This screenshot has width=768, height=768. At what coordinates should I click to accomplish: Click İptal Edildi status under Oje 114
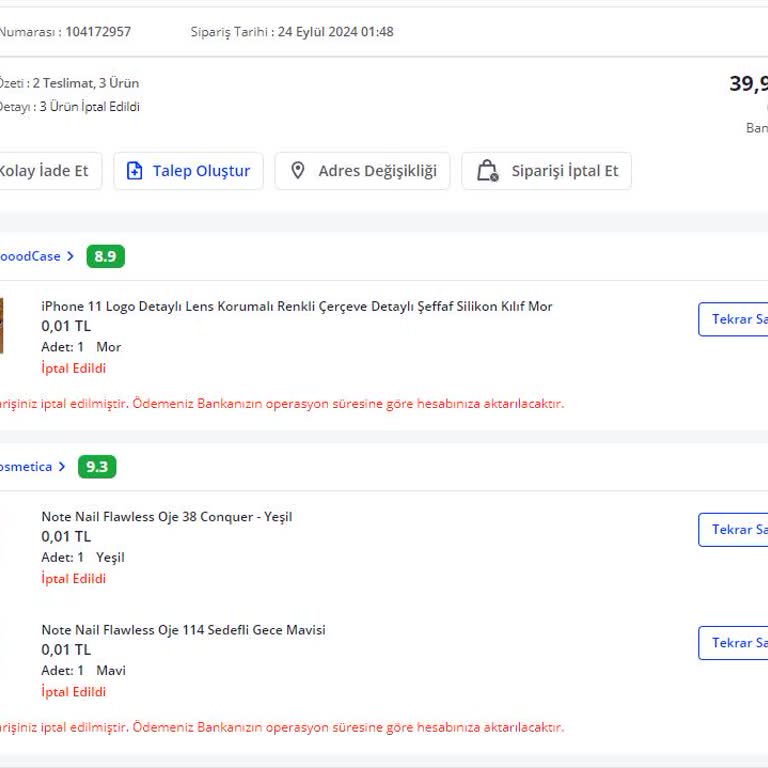click(73, 692)
